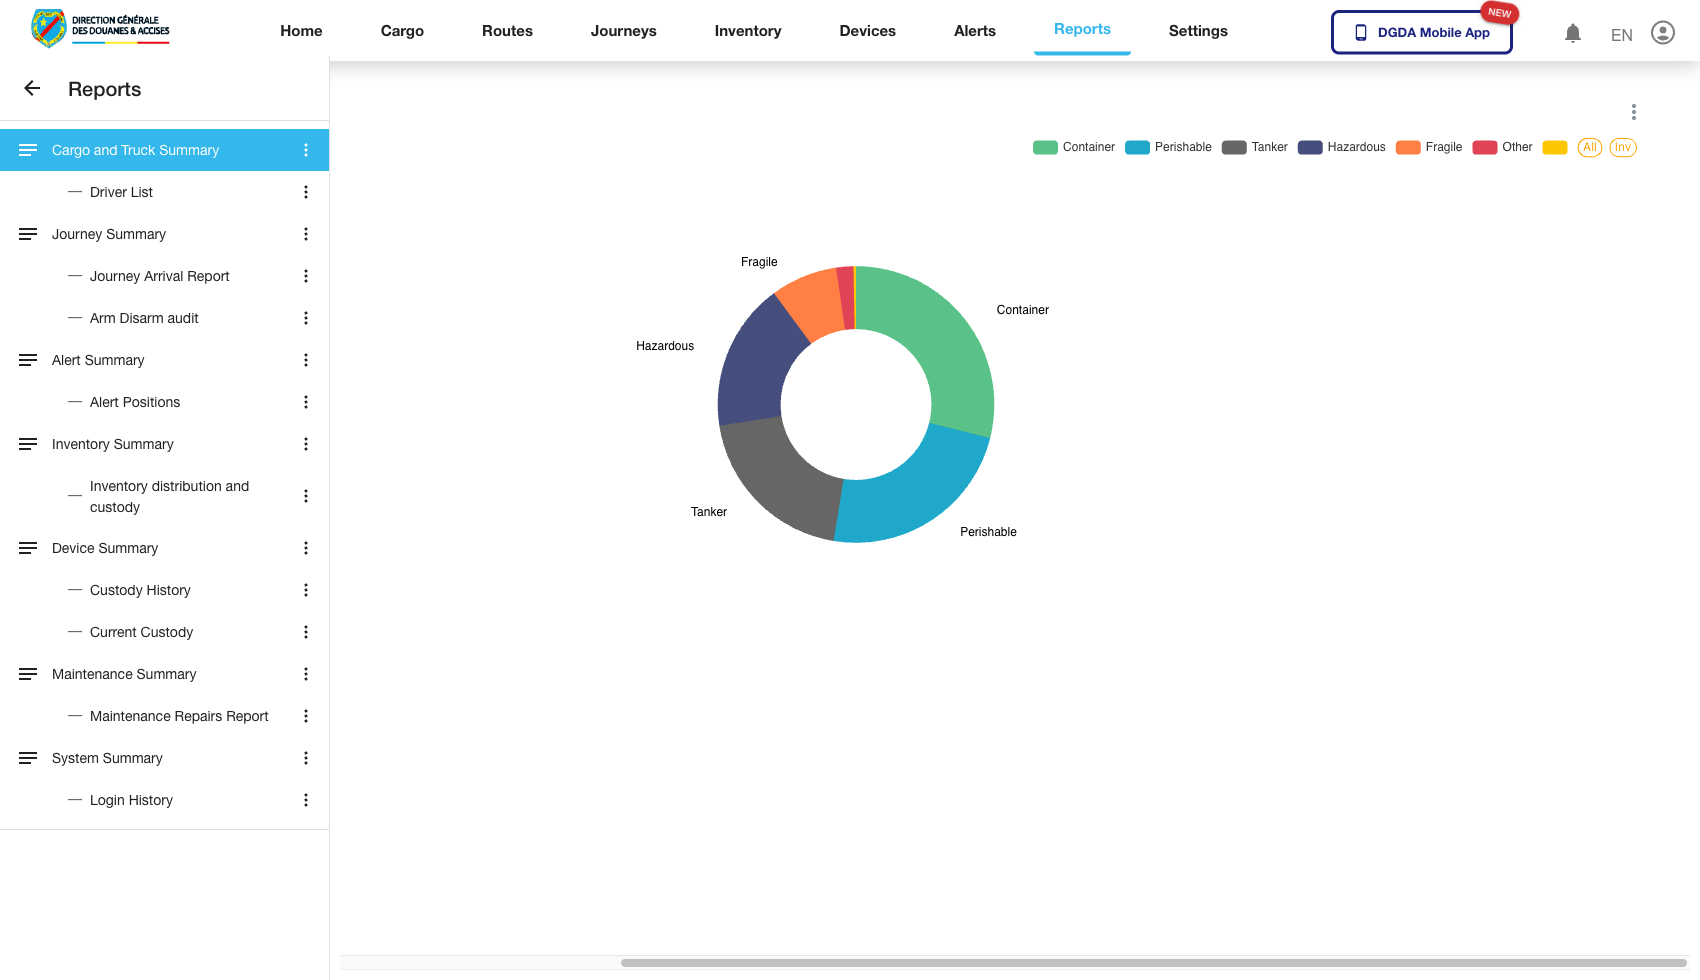Open Custody History three-dot menu
This screenshot has height=980, width=1700.
(x=306, y=590)
